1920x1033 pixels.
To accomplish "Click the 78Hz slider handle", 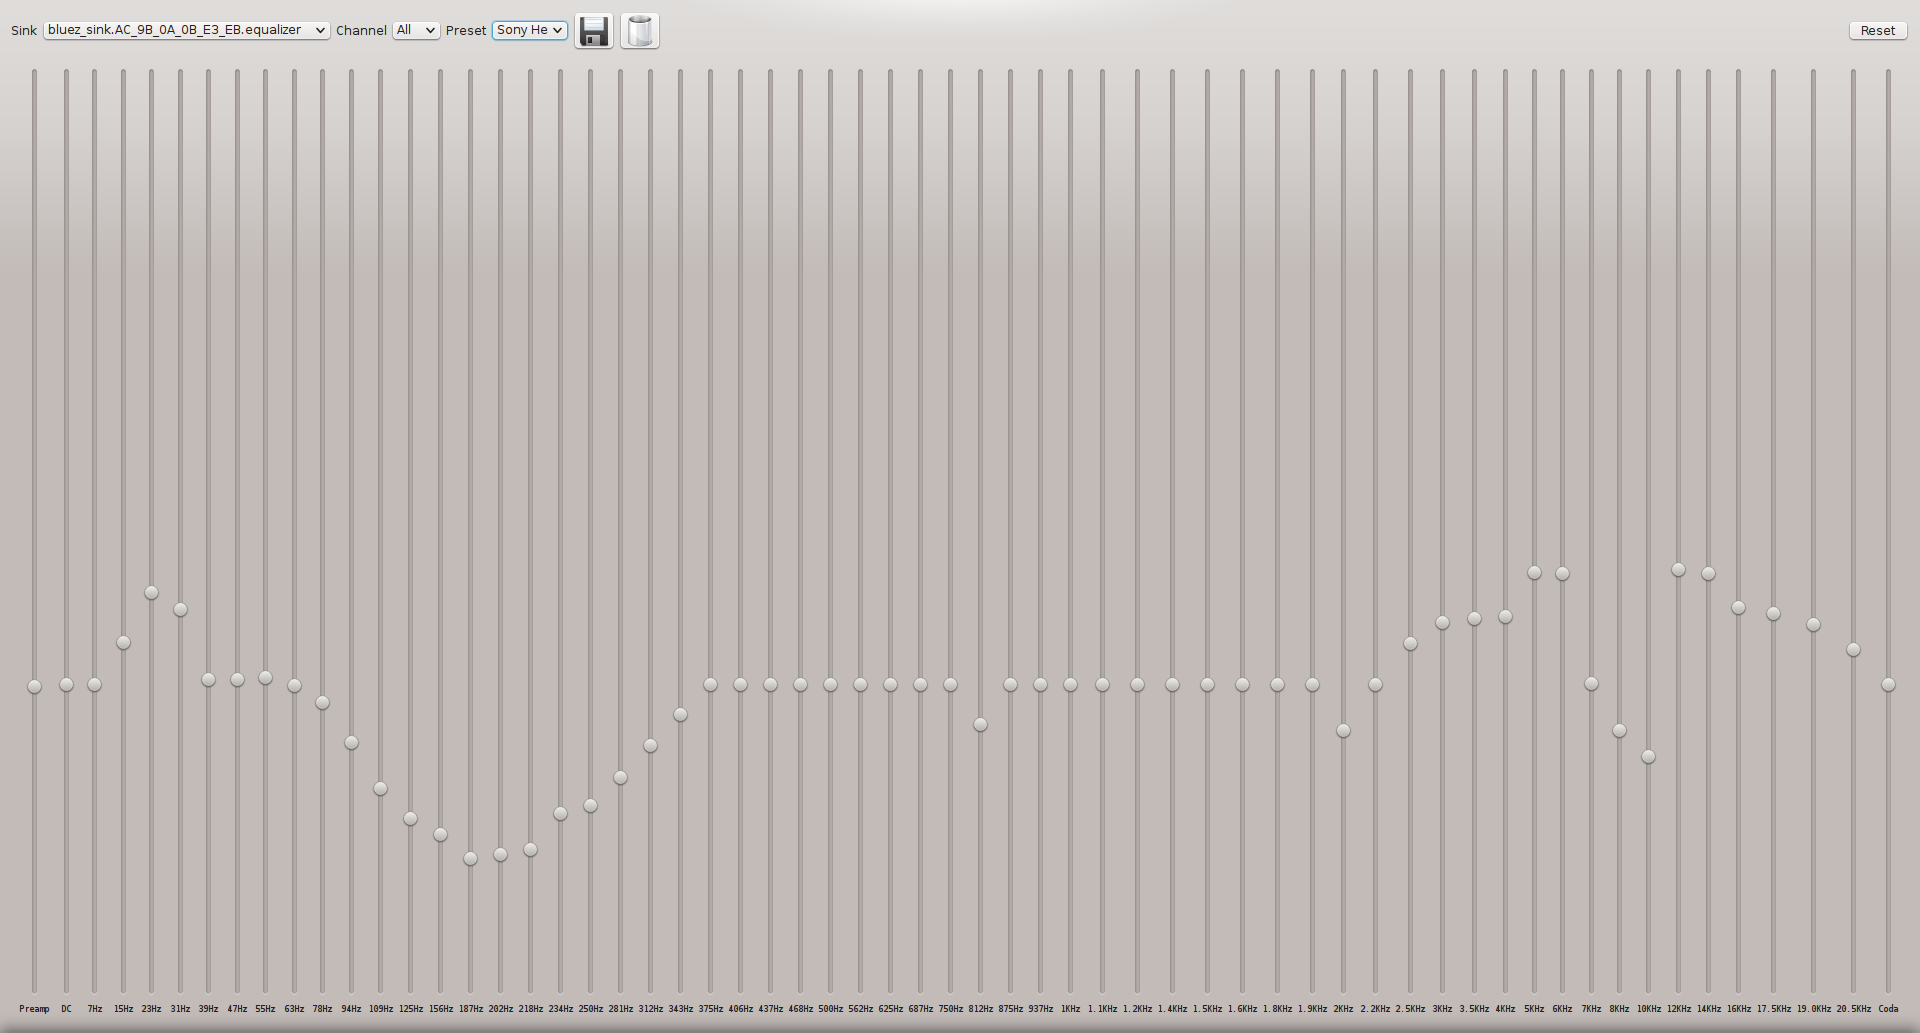I will click(322, 702).
